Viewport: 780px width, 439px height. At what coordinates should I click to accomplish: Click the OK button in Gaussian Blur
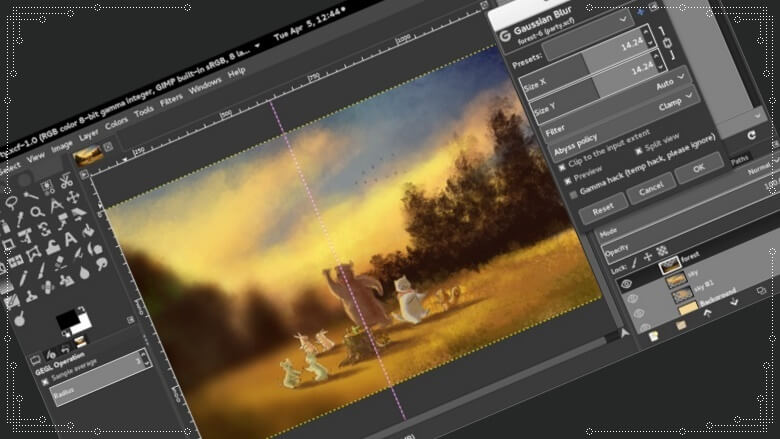pyautogui.click(x=698, y=168)
